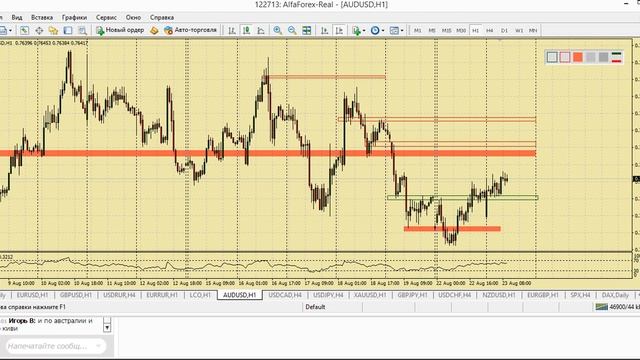The width and height of the screenshot is (640, 360).
Task: Switch chart to candlesticks icon
Action: (x=247, y=30)
